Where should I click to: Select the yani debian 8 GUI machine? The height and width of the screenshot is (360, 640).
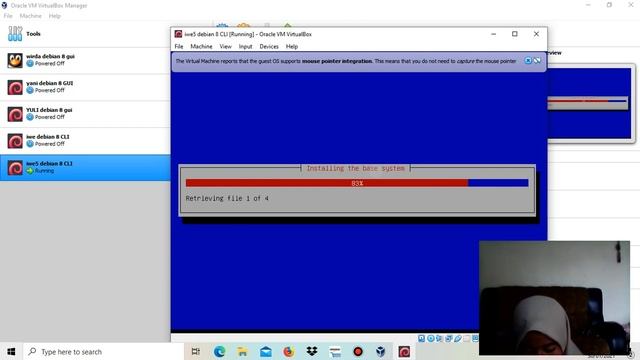click(85, 87)
